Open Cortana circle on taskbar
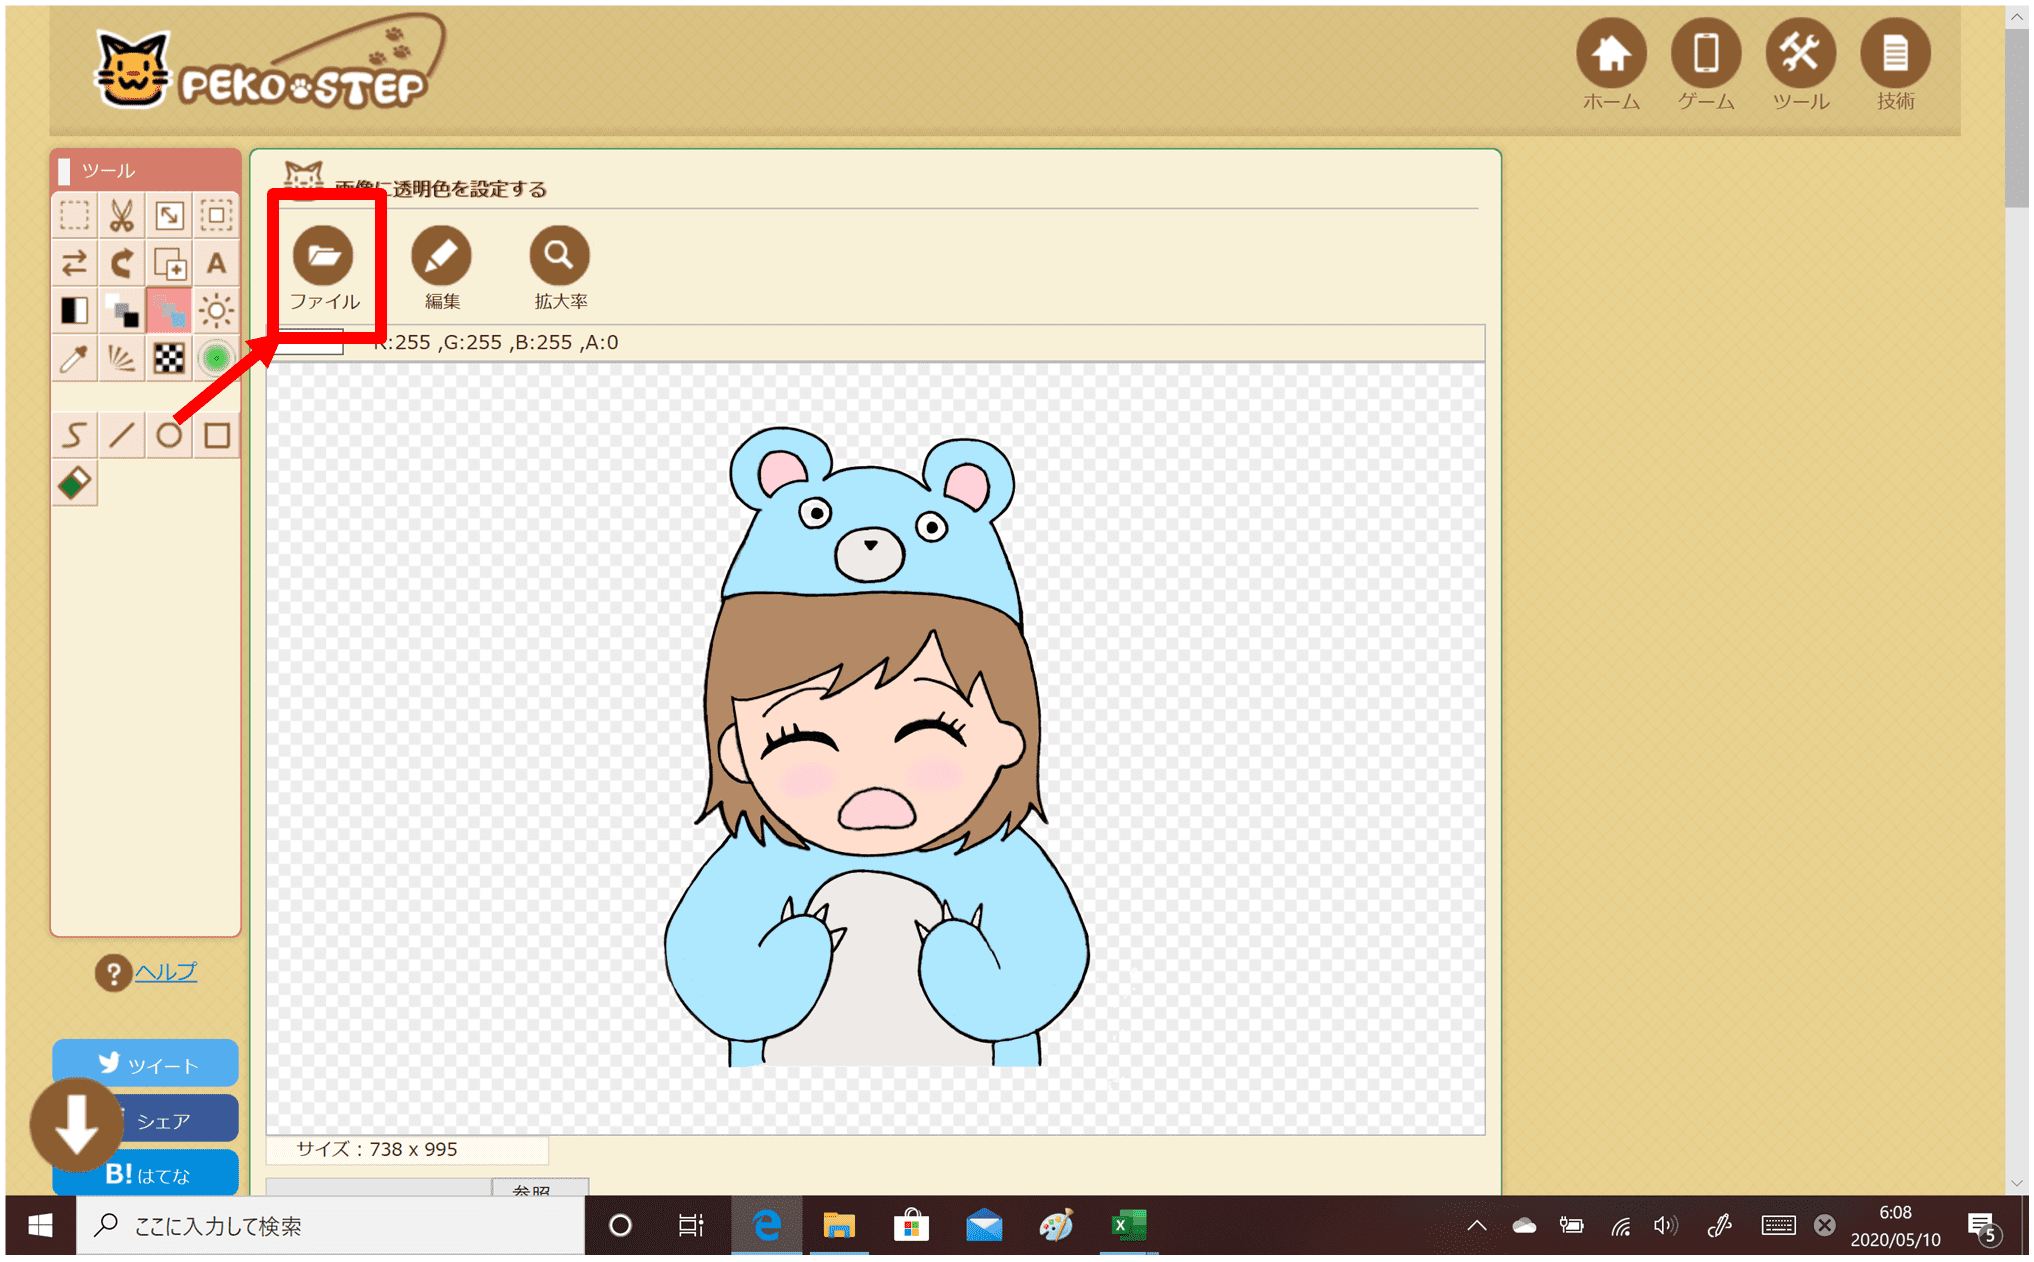 click(620, 1225)
